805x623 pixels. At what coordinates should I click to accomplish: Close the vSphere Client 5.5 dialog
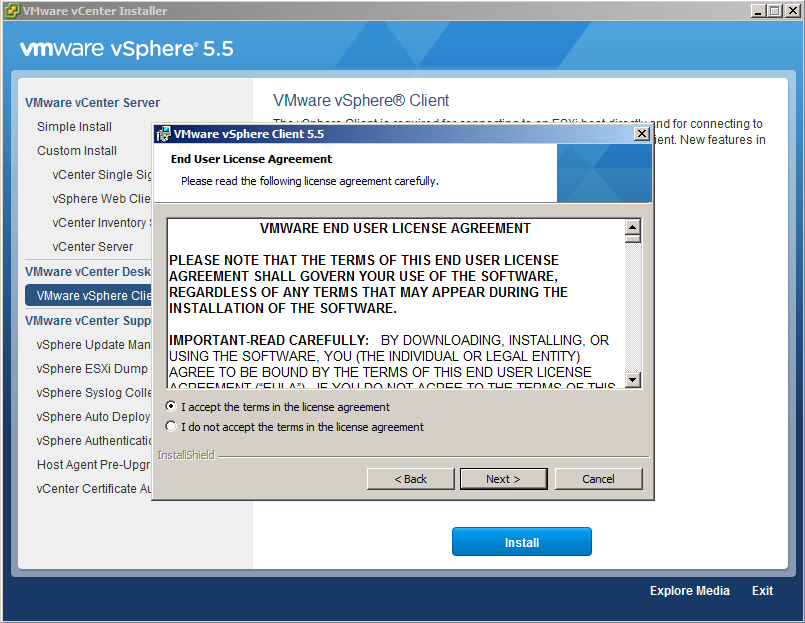[642, 134]
